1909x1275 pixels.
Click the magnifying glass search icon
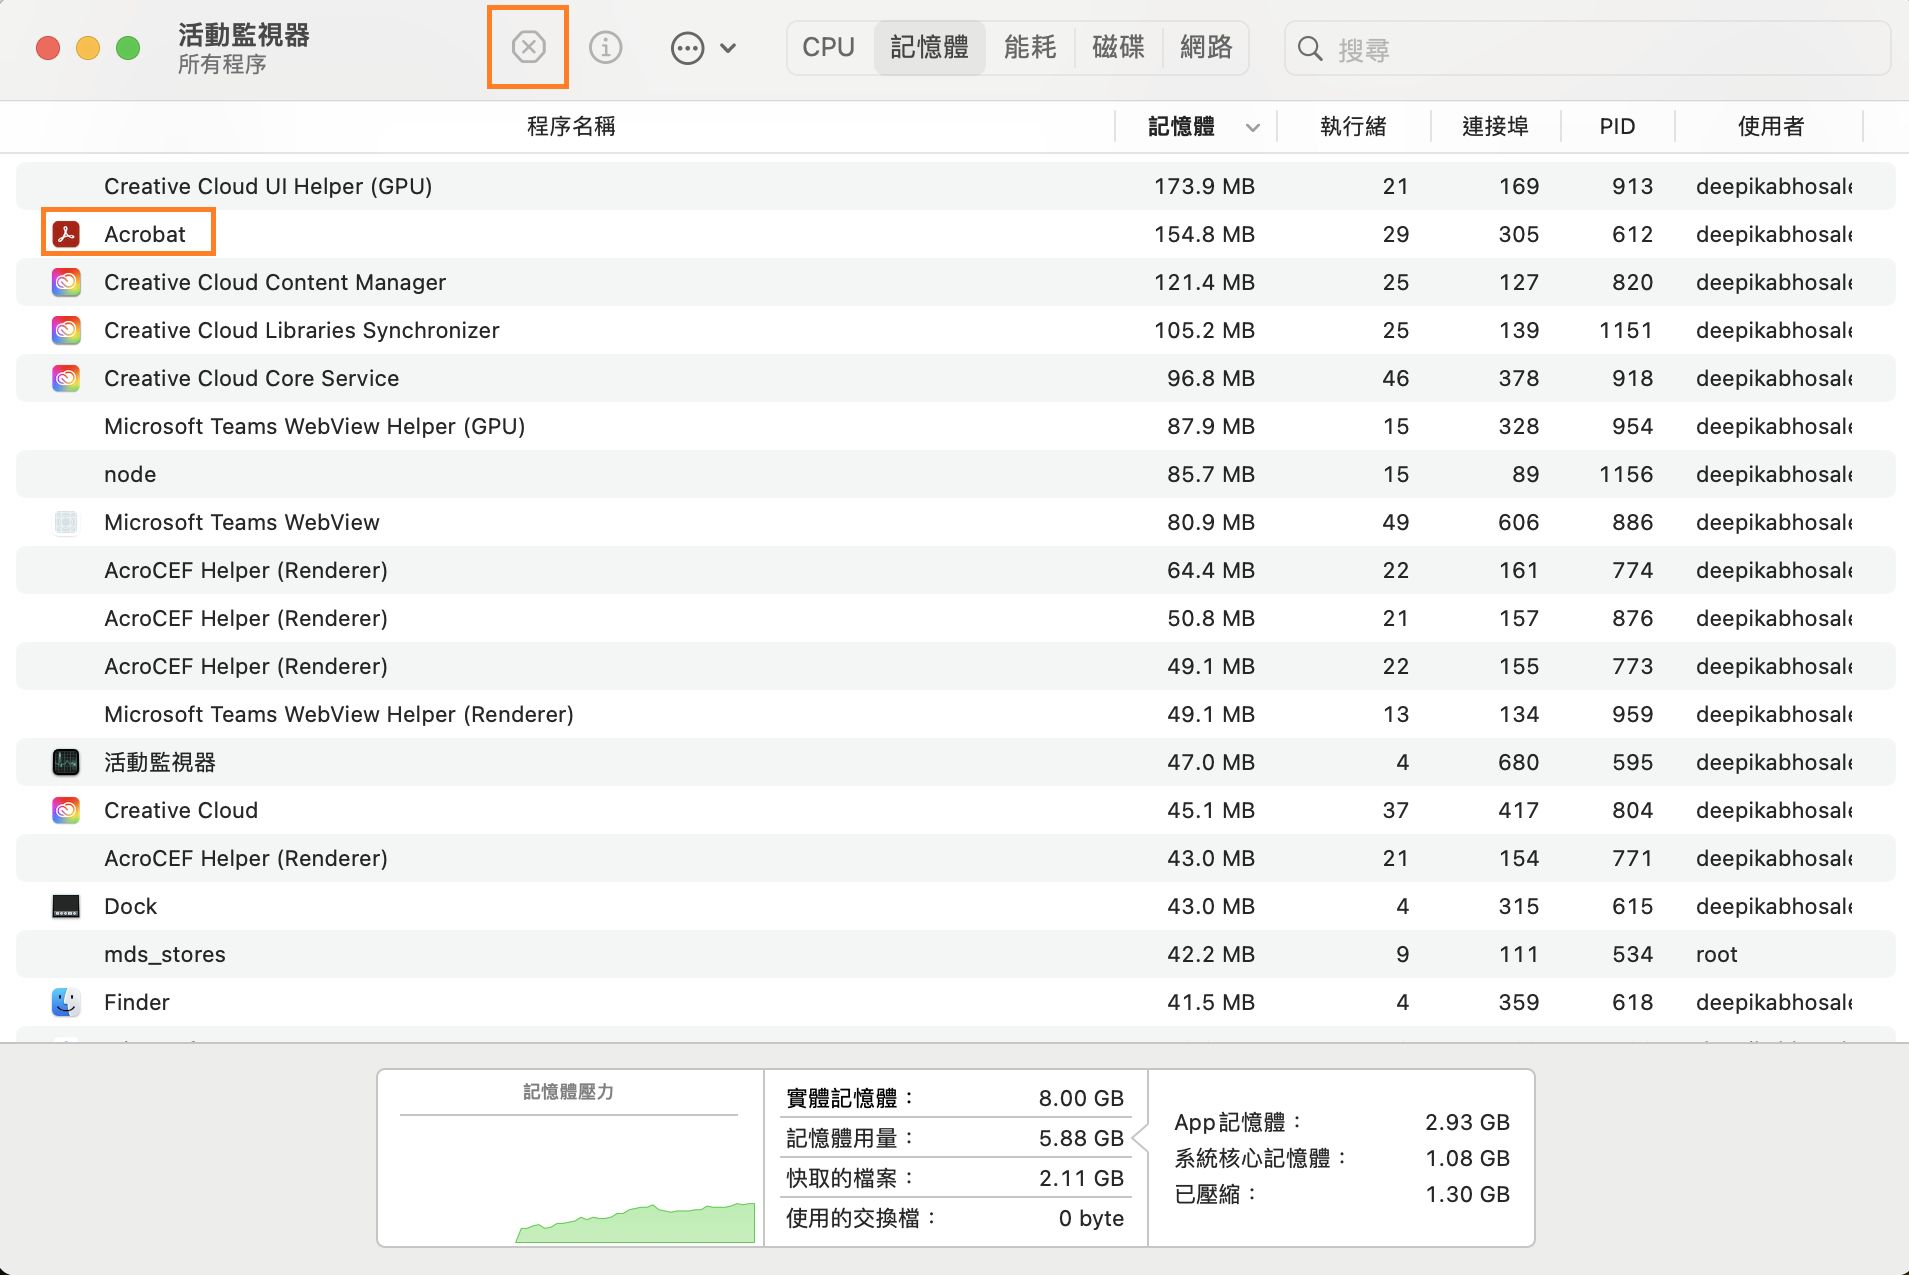pos(1311,47)
